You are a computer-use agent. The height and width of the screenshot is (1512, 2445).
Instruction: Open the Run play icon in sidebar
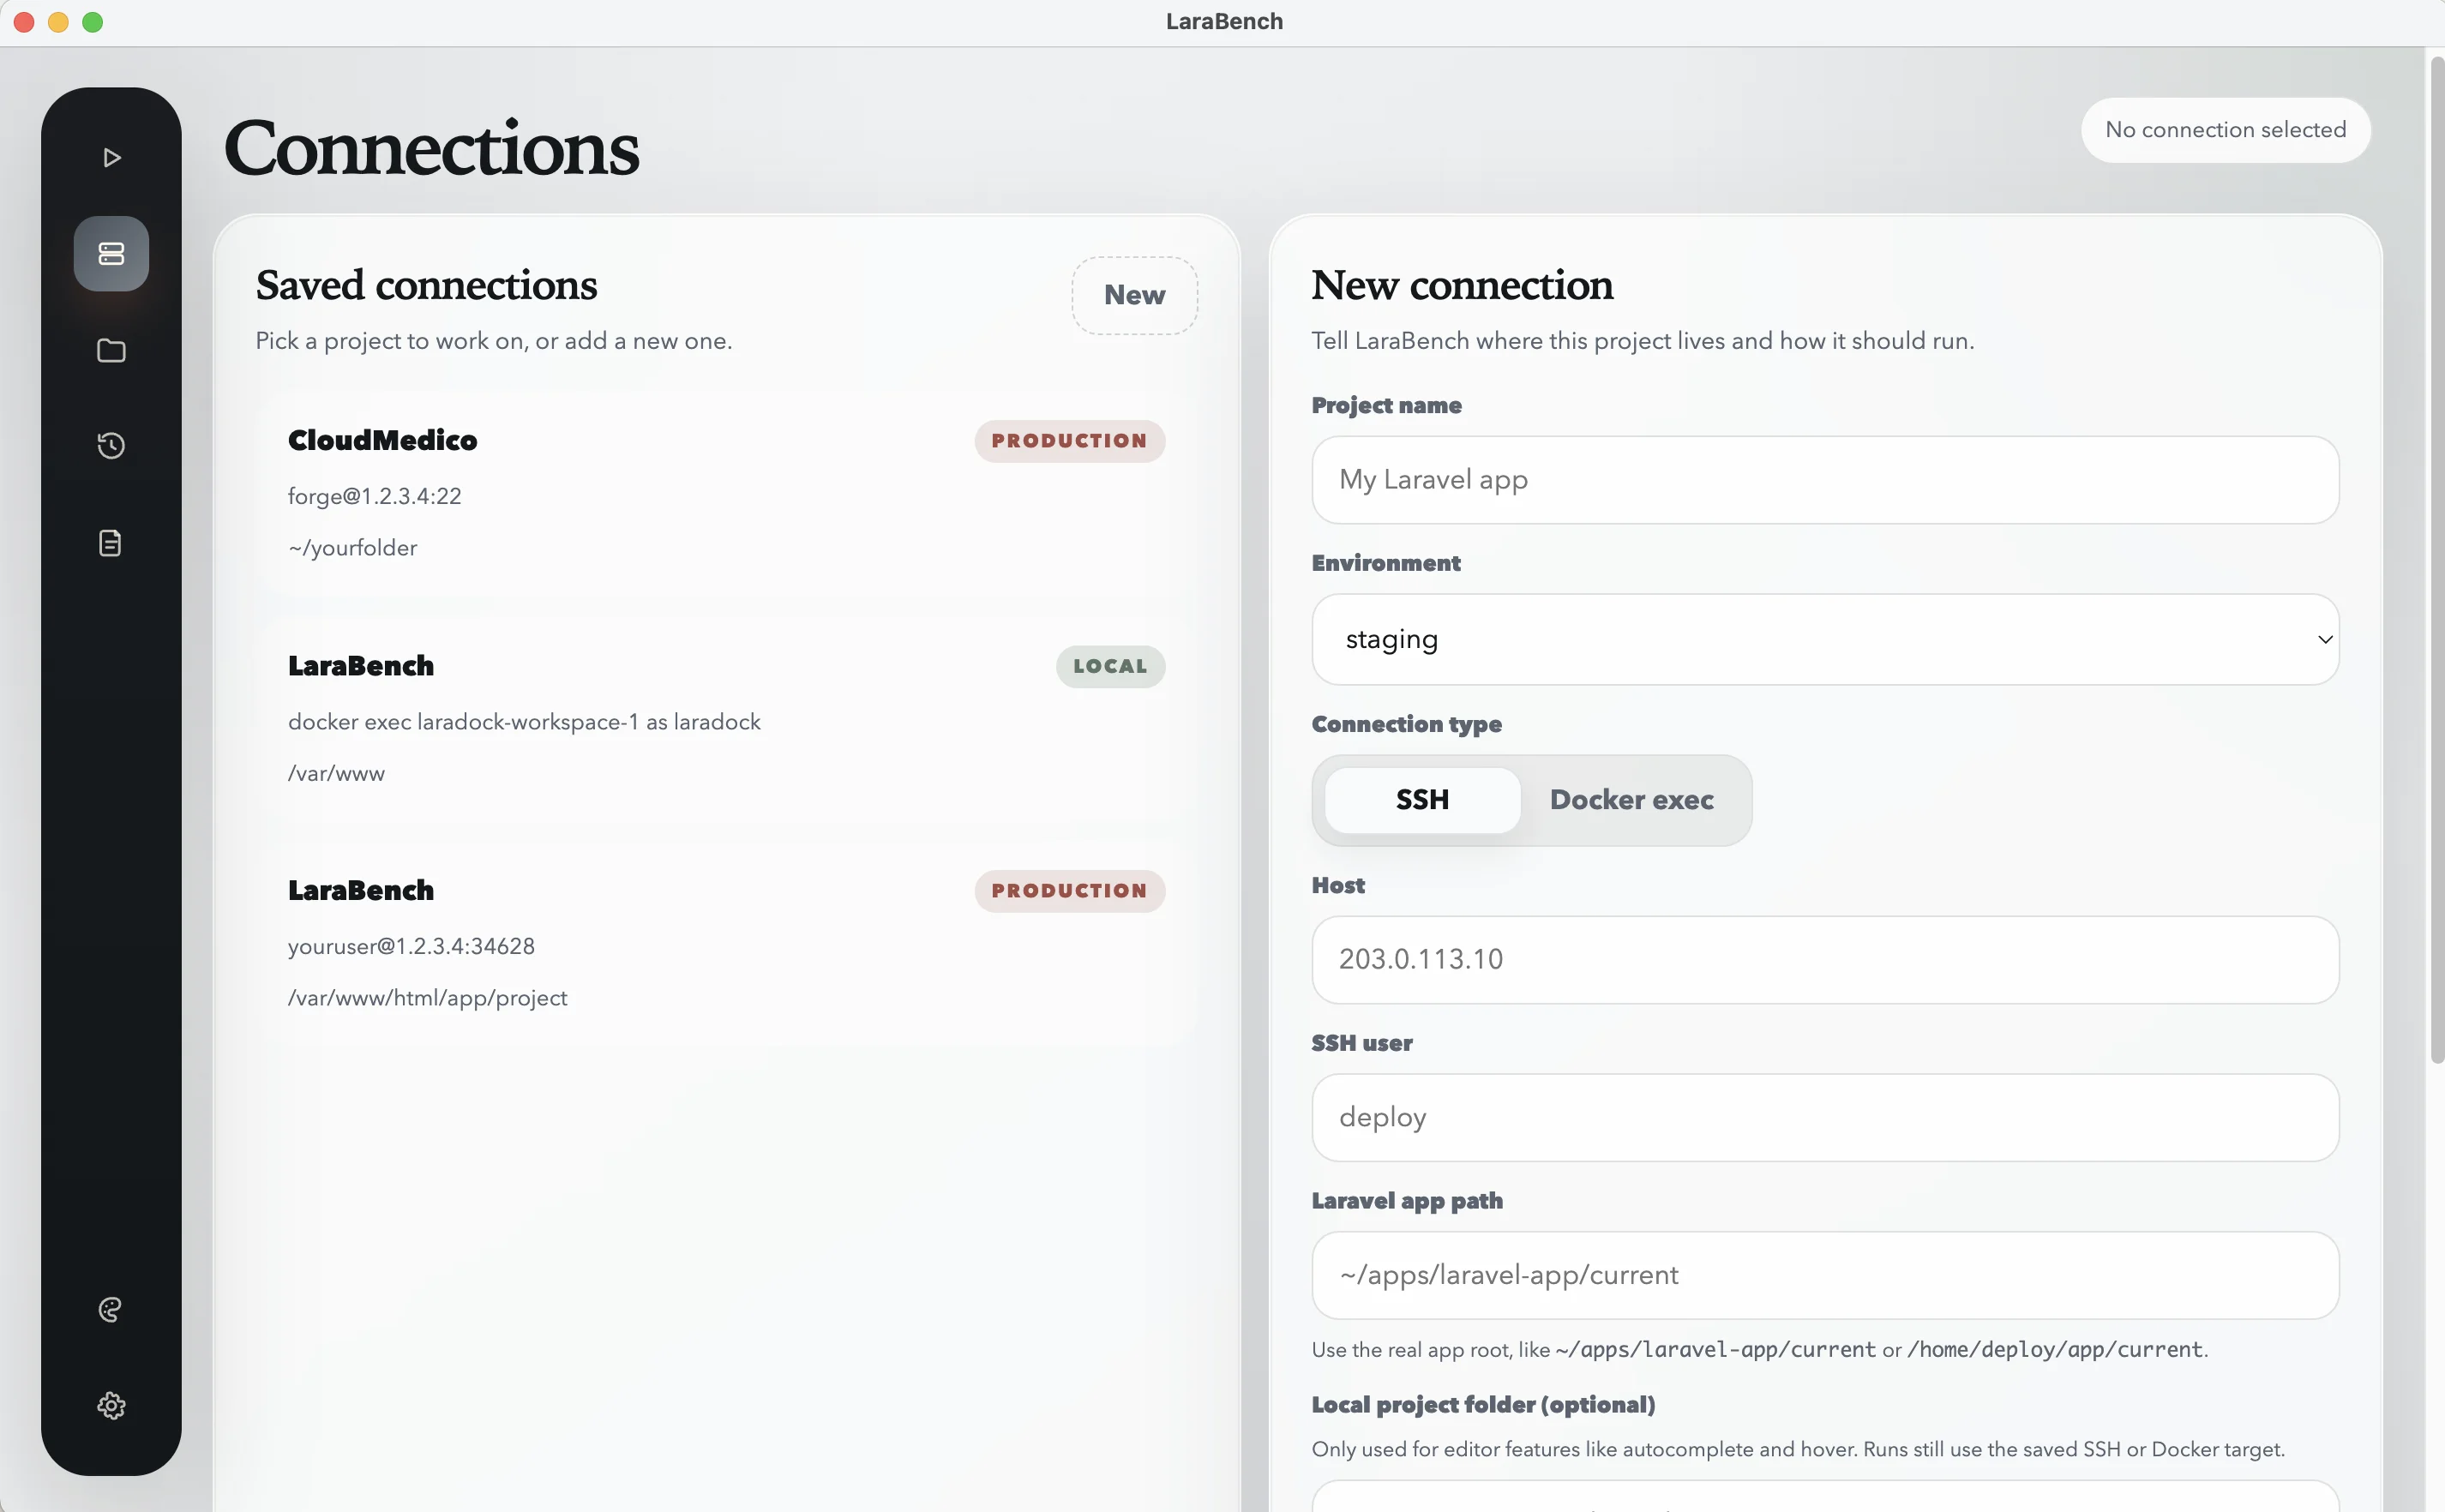(x=111, y=157)
